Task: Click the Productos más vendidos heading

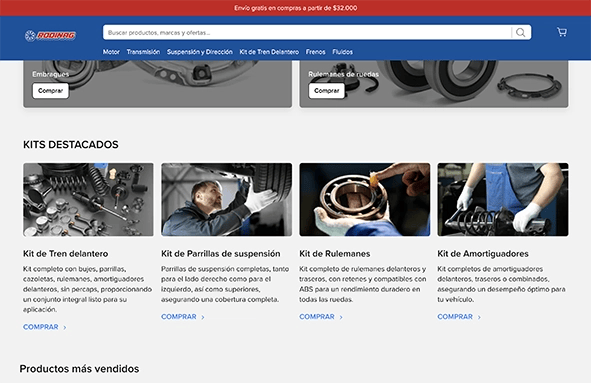Action: coord(79,369)
